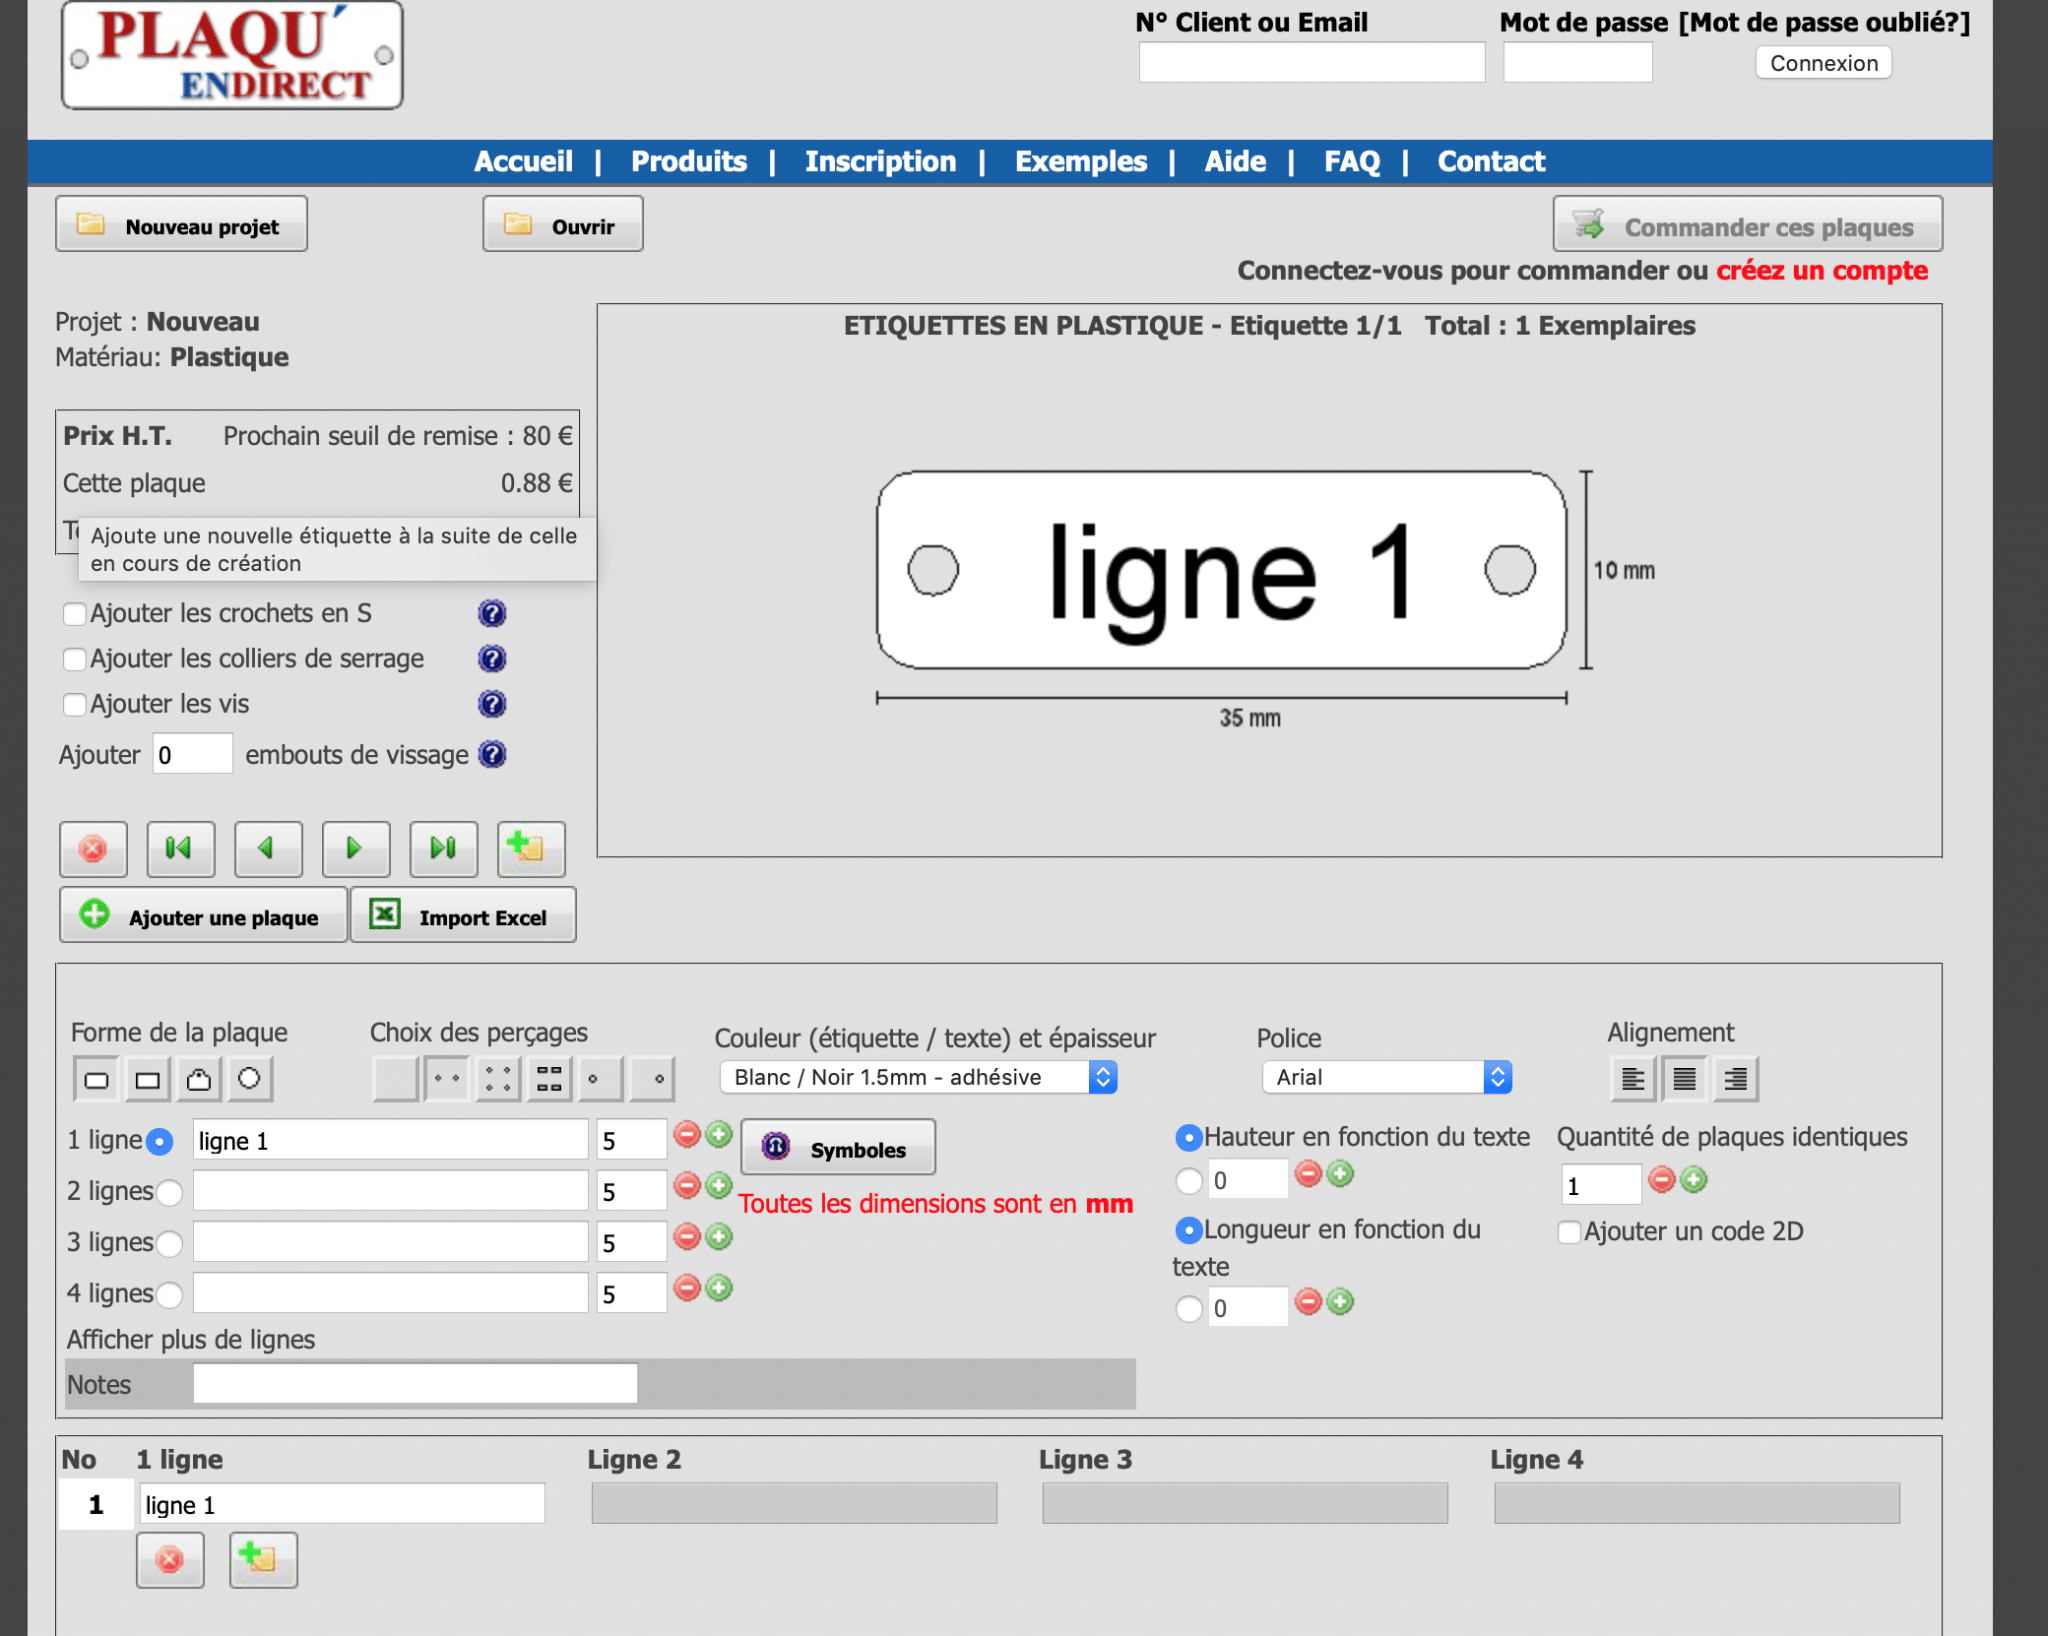This screenshot has width=2048, height=1636.
Task: Follow the créez un compte link
Action: (1821, 270)
